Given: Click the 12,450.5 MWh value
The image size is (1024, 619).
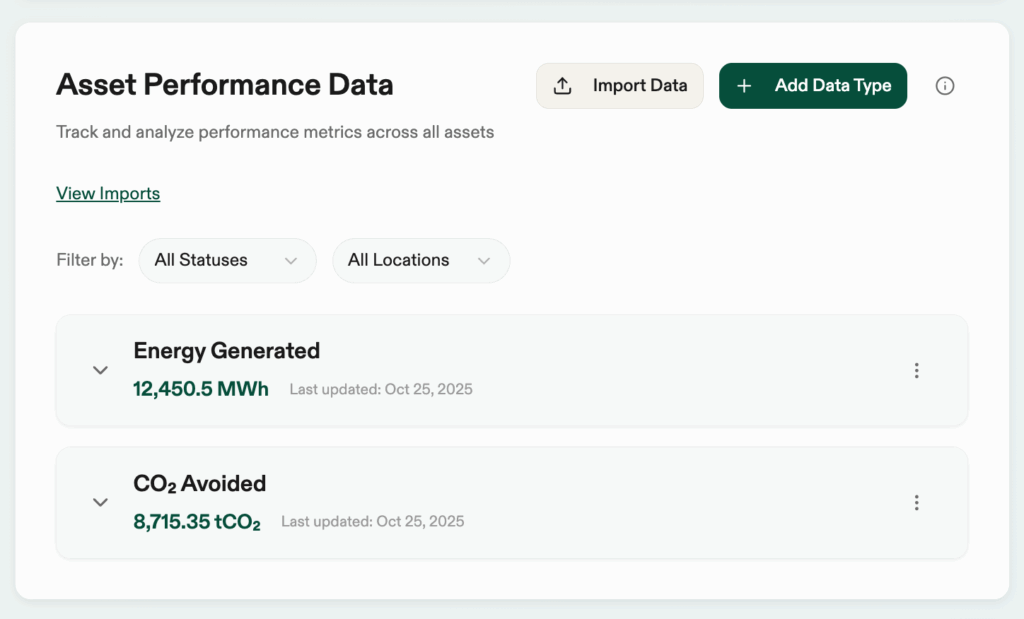Looking at the screenshot, I should click(201, 389).
